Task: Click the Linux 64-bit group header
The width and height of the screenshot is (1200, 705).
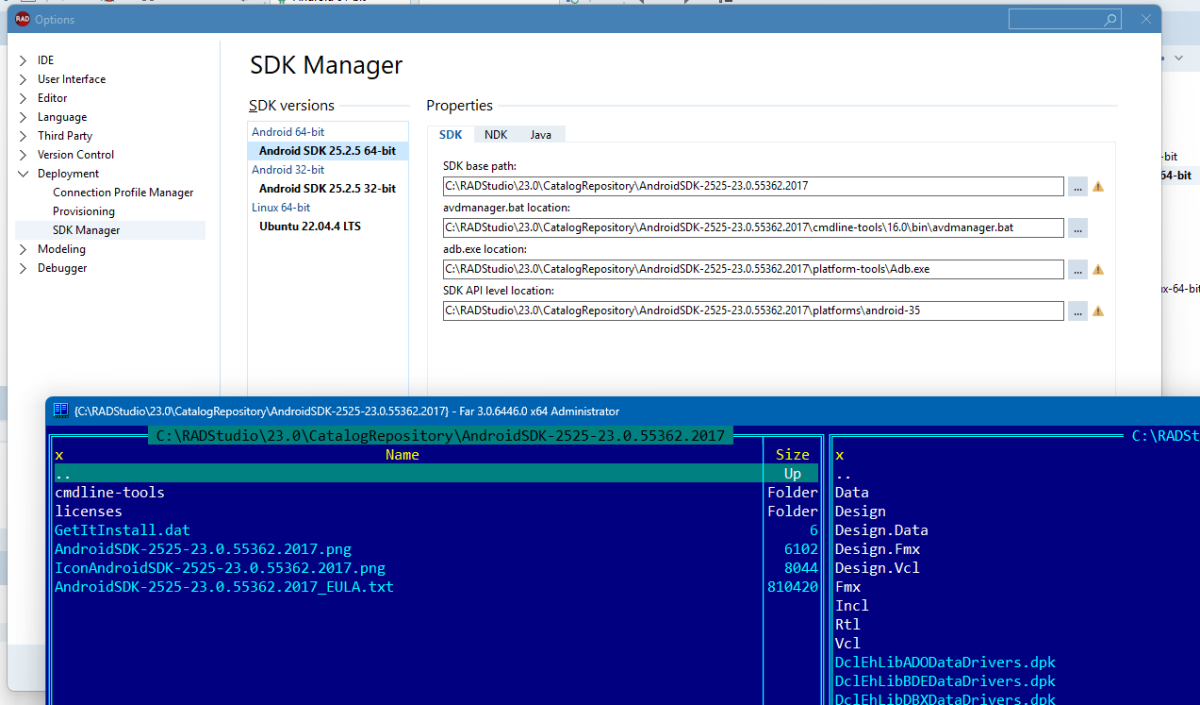Action: coord(281,208)
